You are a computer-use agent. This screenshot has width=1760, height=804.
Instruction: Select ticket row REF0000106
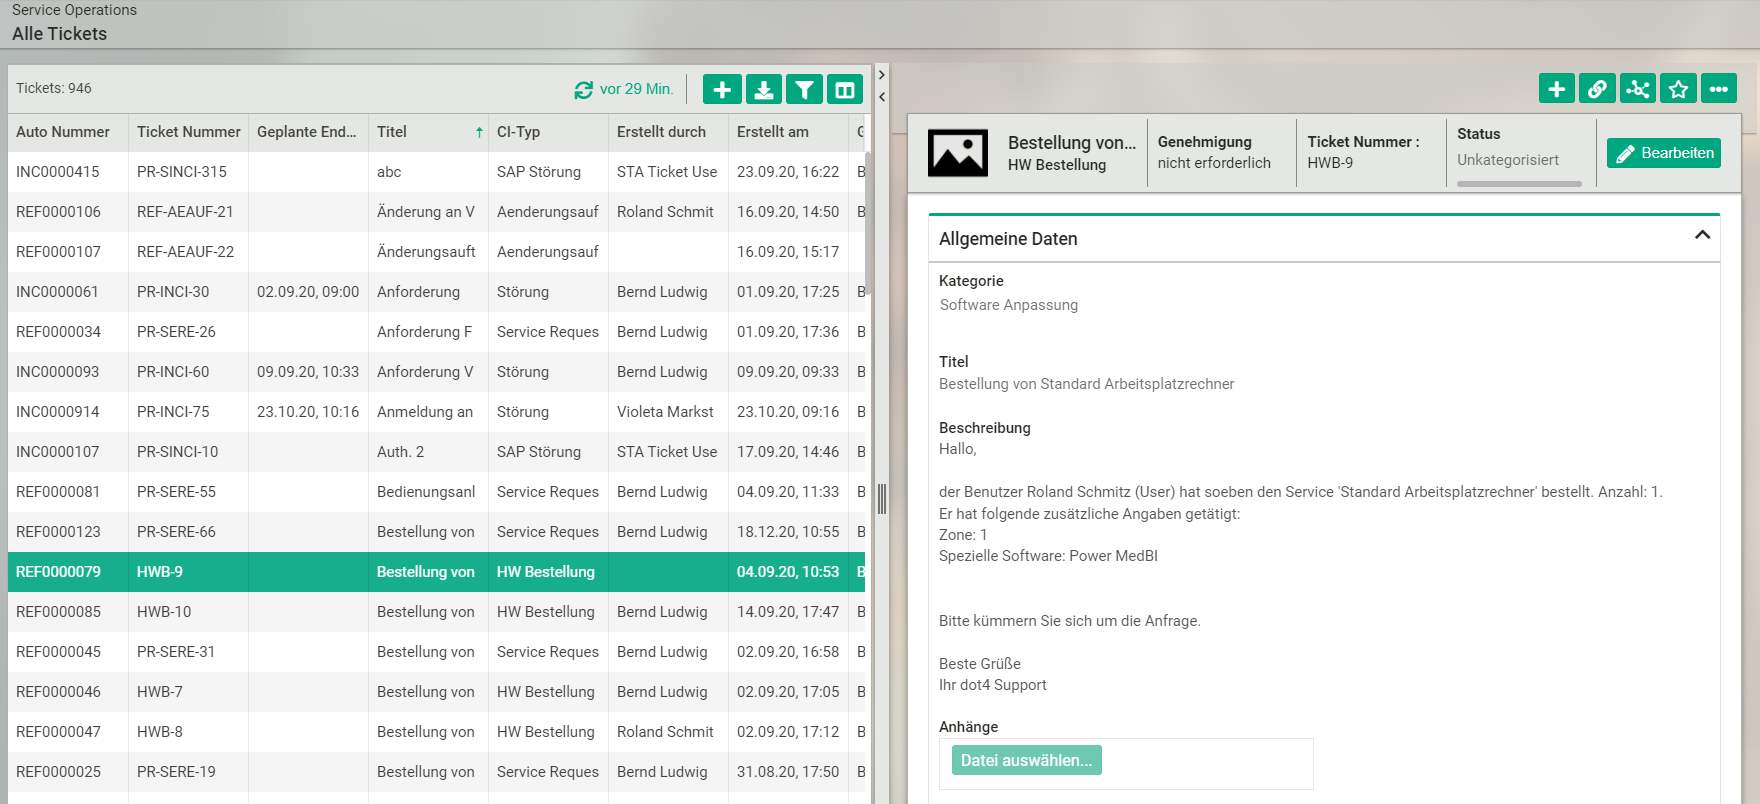tap(436, 212)
